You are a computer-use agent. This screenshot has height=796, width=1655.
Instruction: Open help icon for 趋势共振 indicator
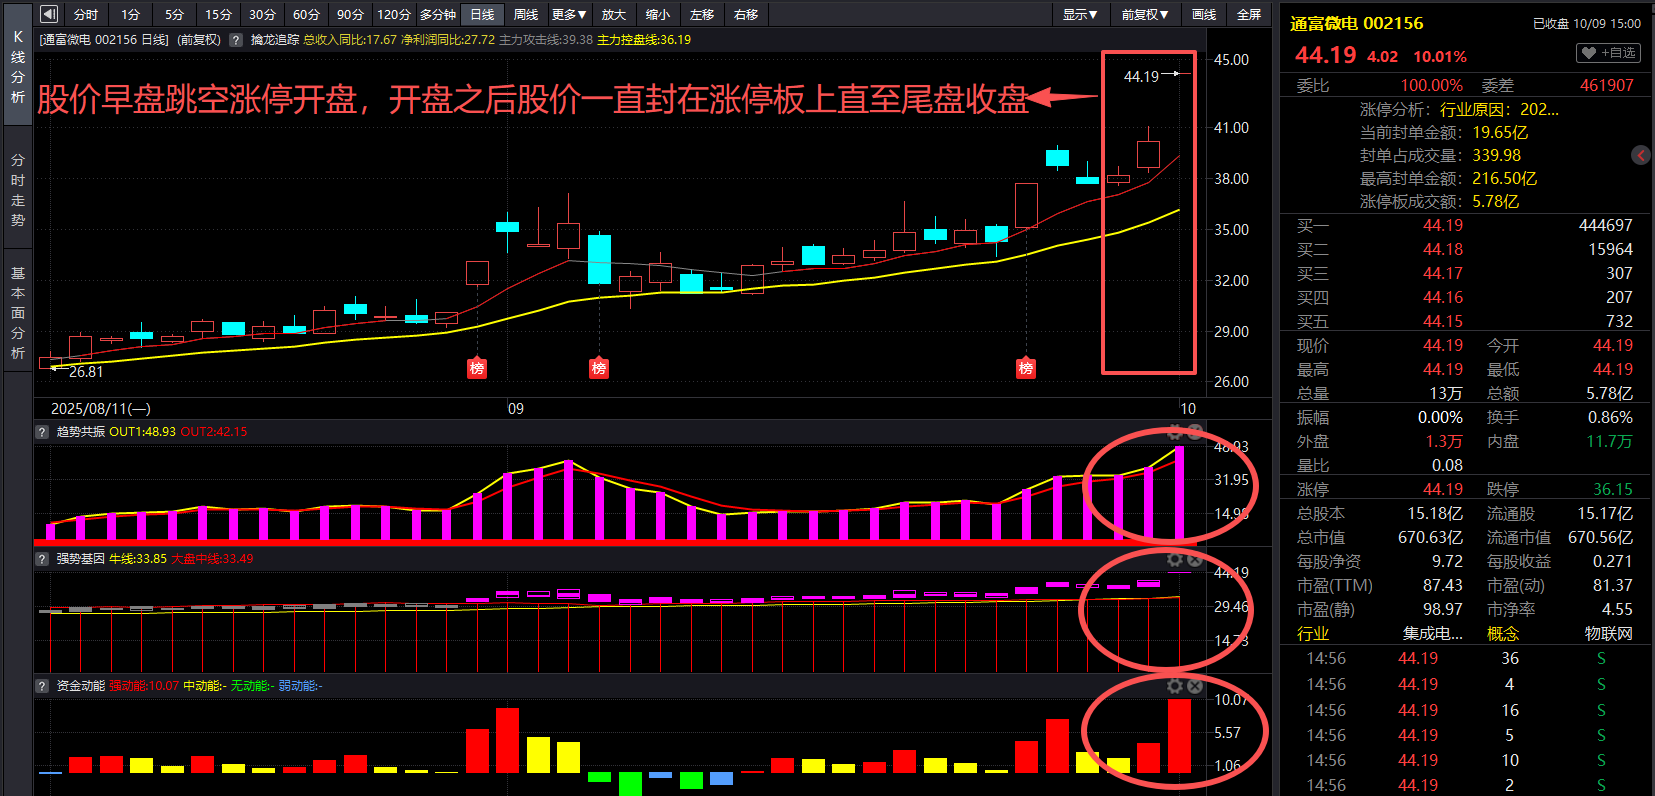tap(42, 432)
